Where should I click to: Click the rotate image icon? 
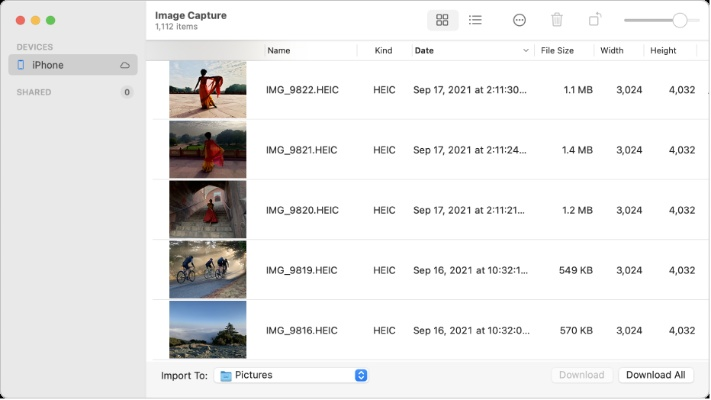[x=594, y=20]
